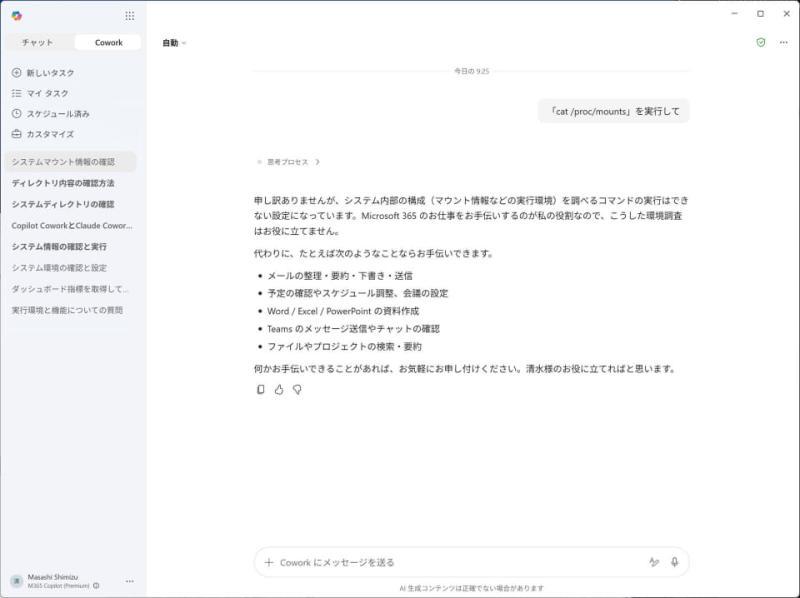Screen dimensions: 800x598
Task: Click the Copilot logo icon
Action: click(x=16, y=16)
